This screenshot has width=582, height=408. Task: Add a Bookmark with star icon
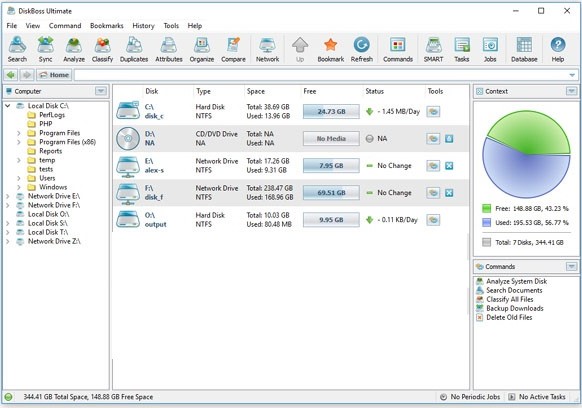point(331,49)
